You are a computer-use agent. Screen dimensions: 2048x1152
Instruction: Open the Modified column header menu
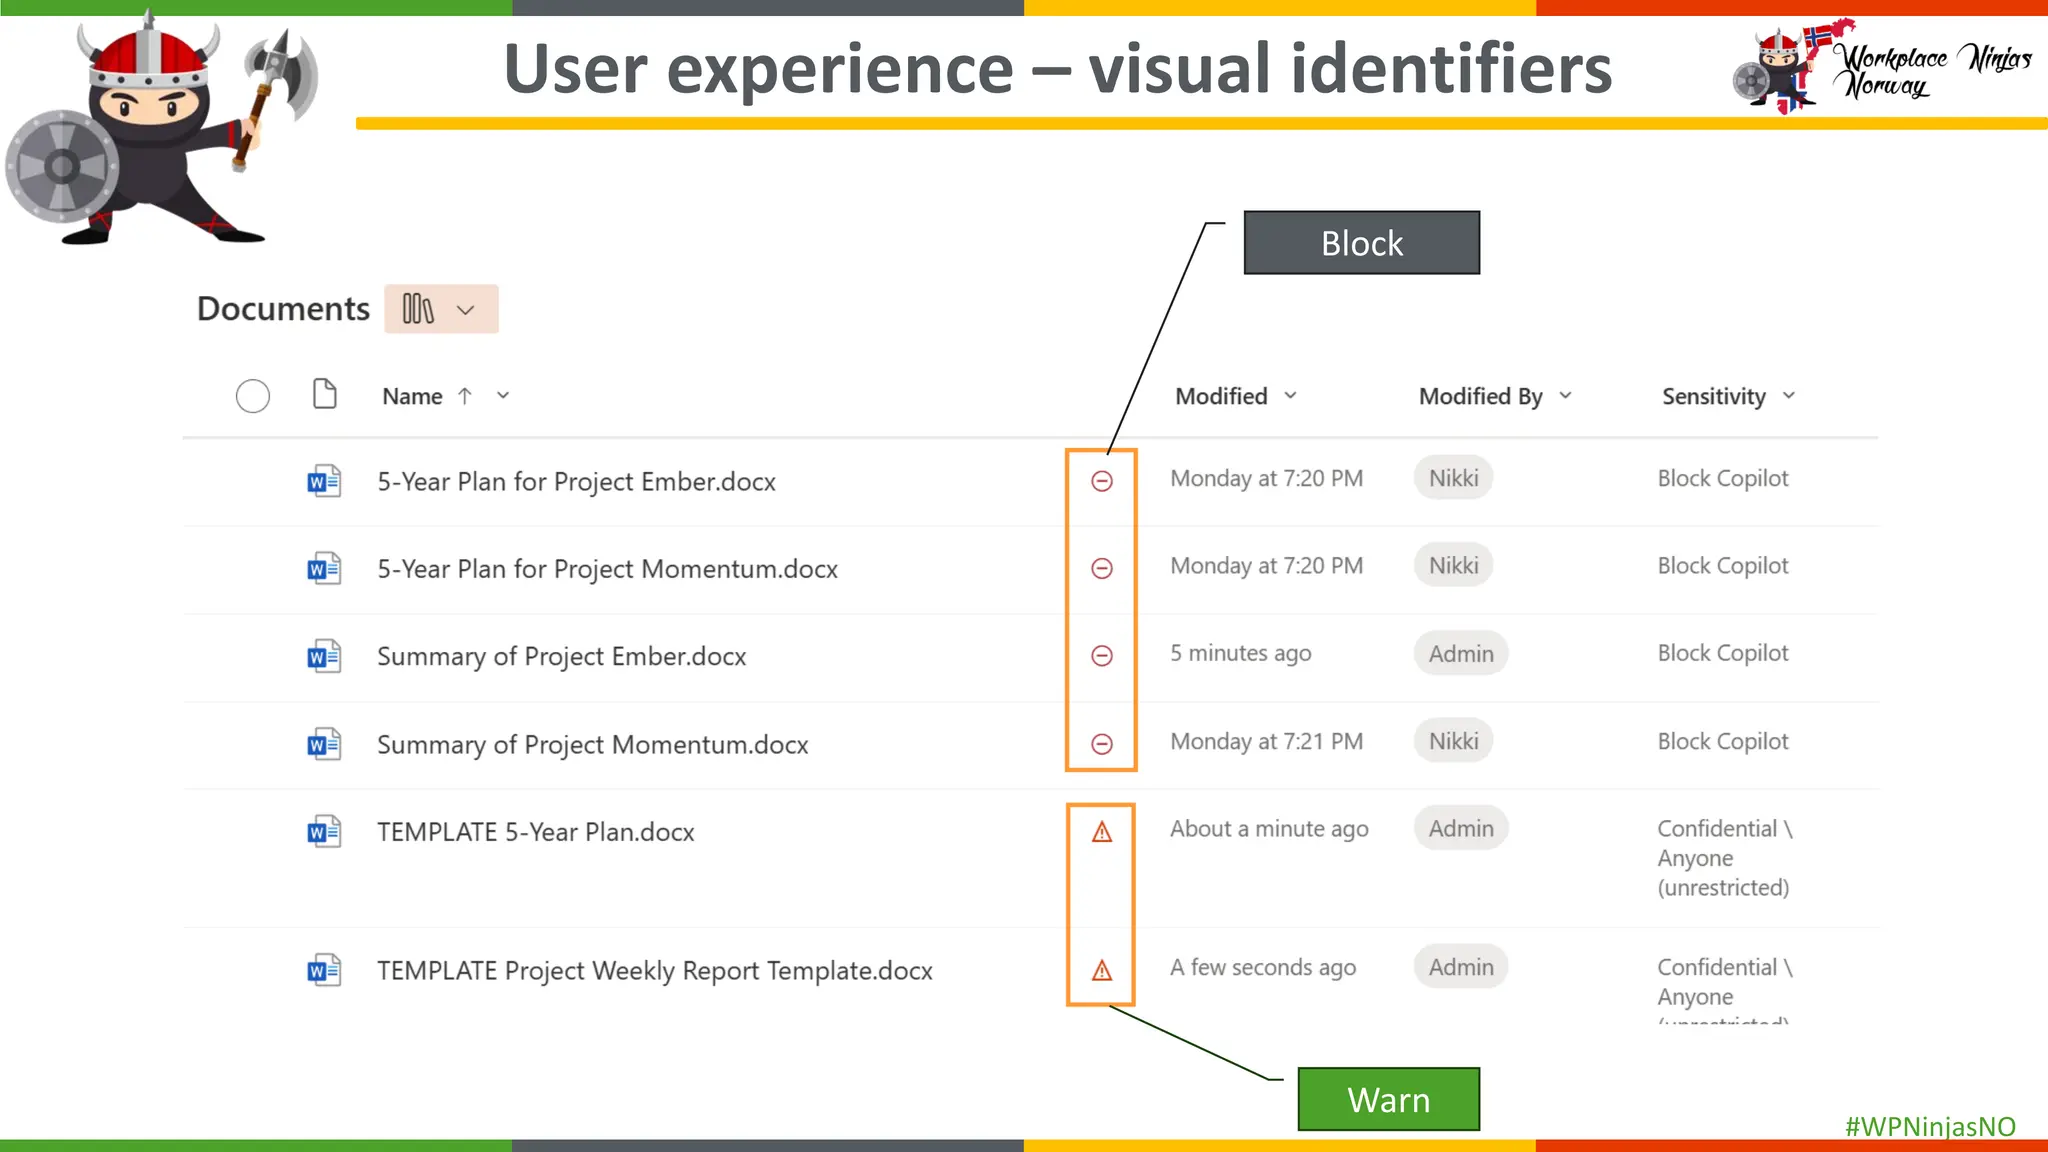tap(1235, 396)
